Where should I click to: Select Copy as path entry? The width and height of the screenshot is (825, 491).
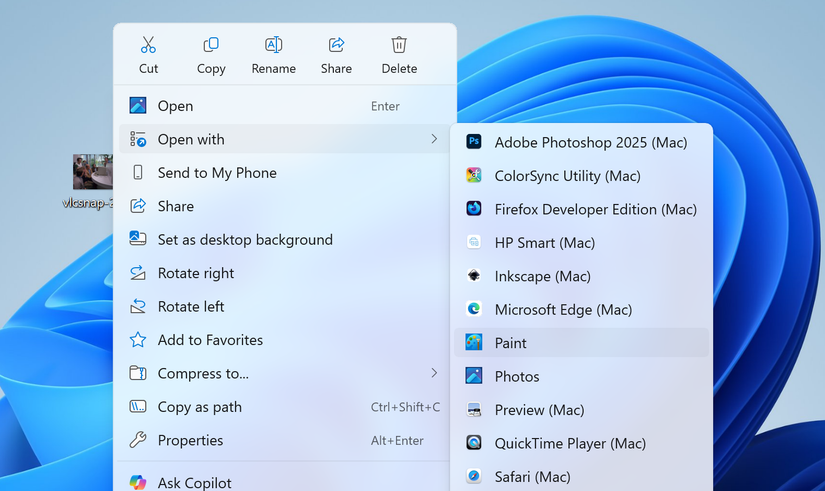pos(200,407)
